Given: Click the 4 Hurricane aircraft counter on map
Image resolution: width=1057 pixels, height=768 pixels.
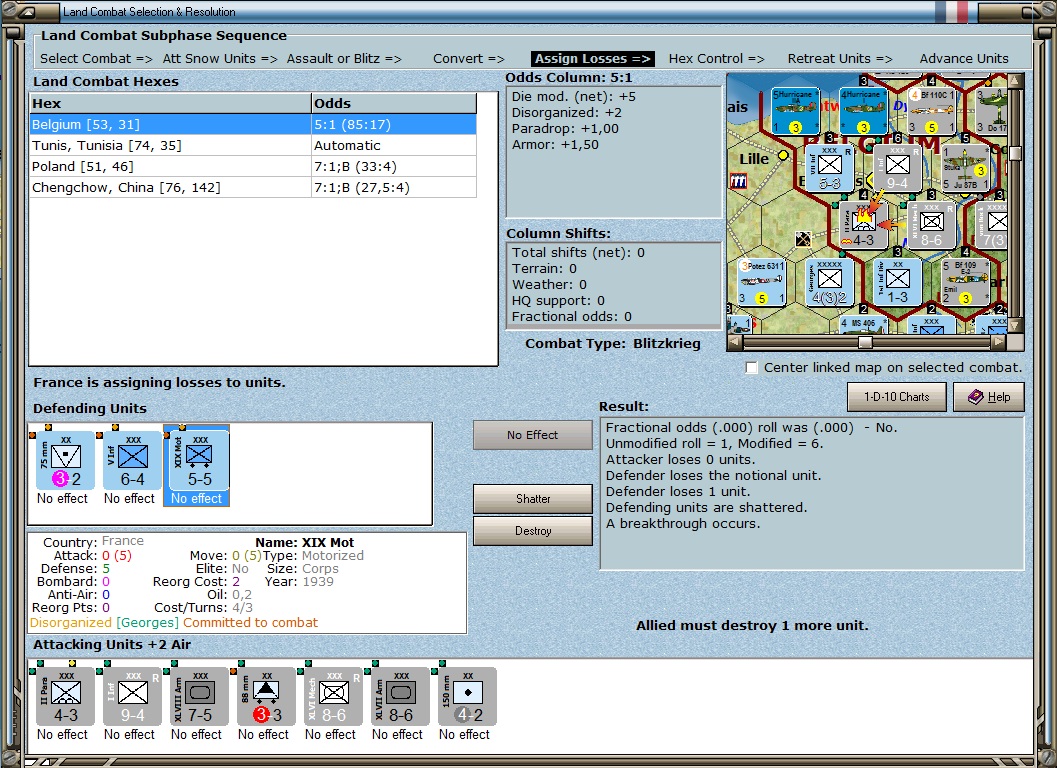Looking at the screenshot, I should 864,111.
